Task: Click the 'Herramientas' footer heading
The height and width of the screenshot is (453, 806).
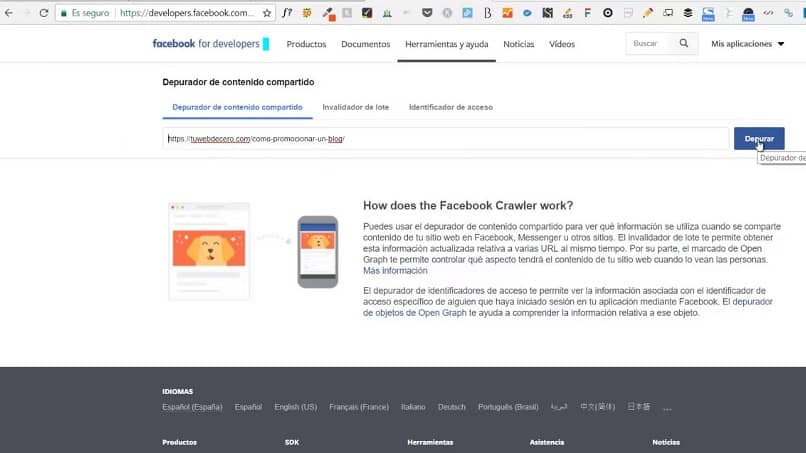Action: (x=430, y=442)
